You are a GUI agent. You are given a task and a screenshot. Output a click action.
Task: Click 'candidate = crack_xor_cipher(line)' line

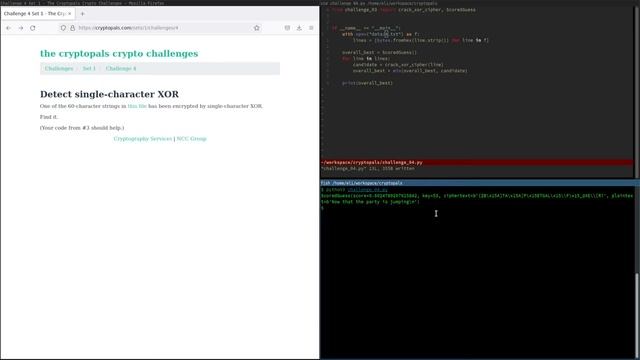pos(398,64)
